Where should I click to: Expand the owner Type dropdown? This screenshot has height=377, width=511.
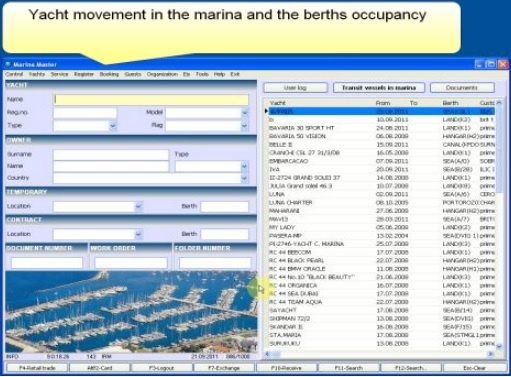click(244, 166)
